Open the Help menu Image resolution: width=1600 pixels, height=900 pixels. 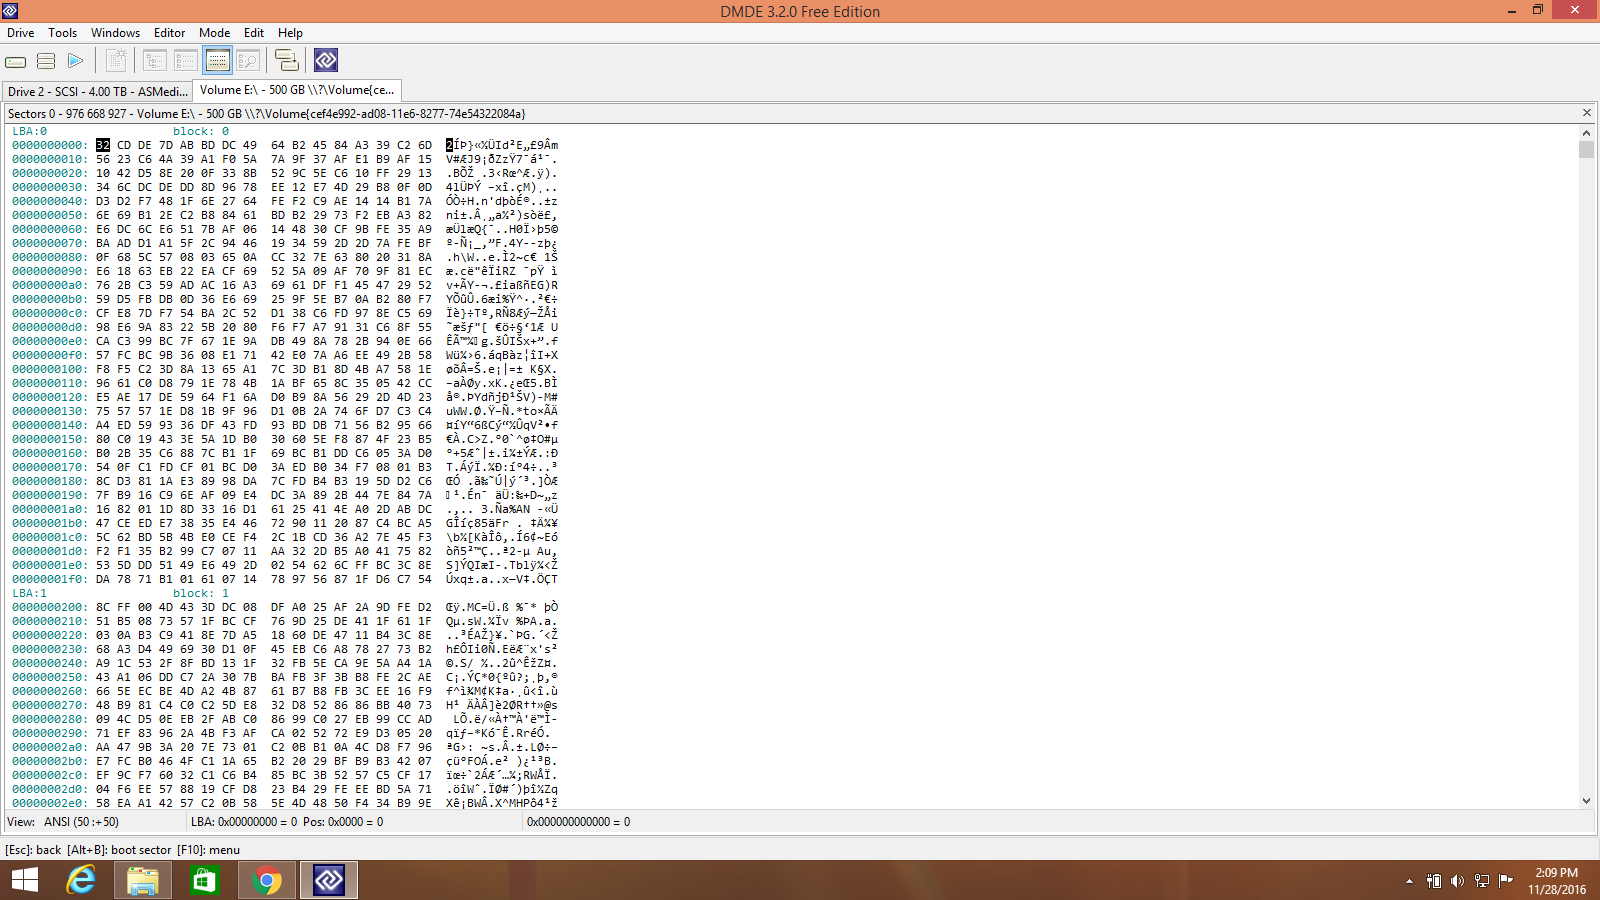pyautogui.click(x=290, y=33)
